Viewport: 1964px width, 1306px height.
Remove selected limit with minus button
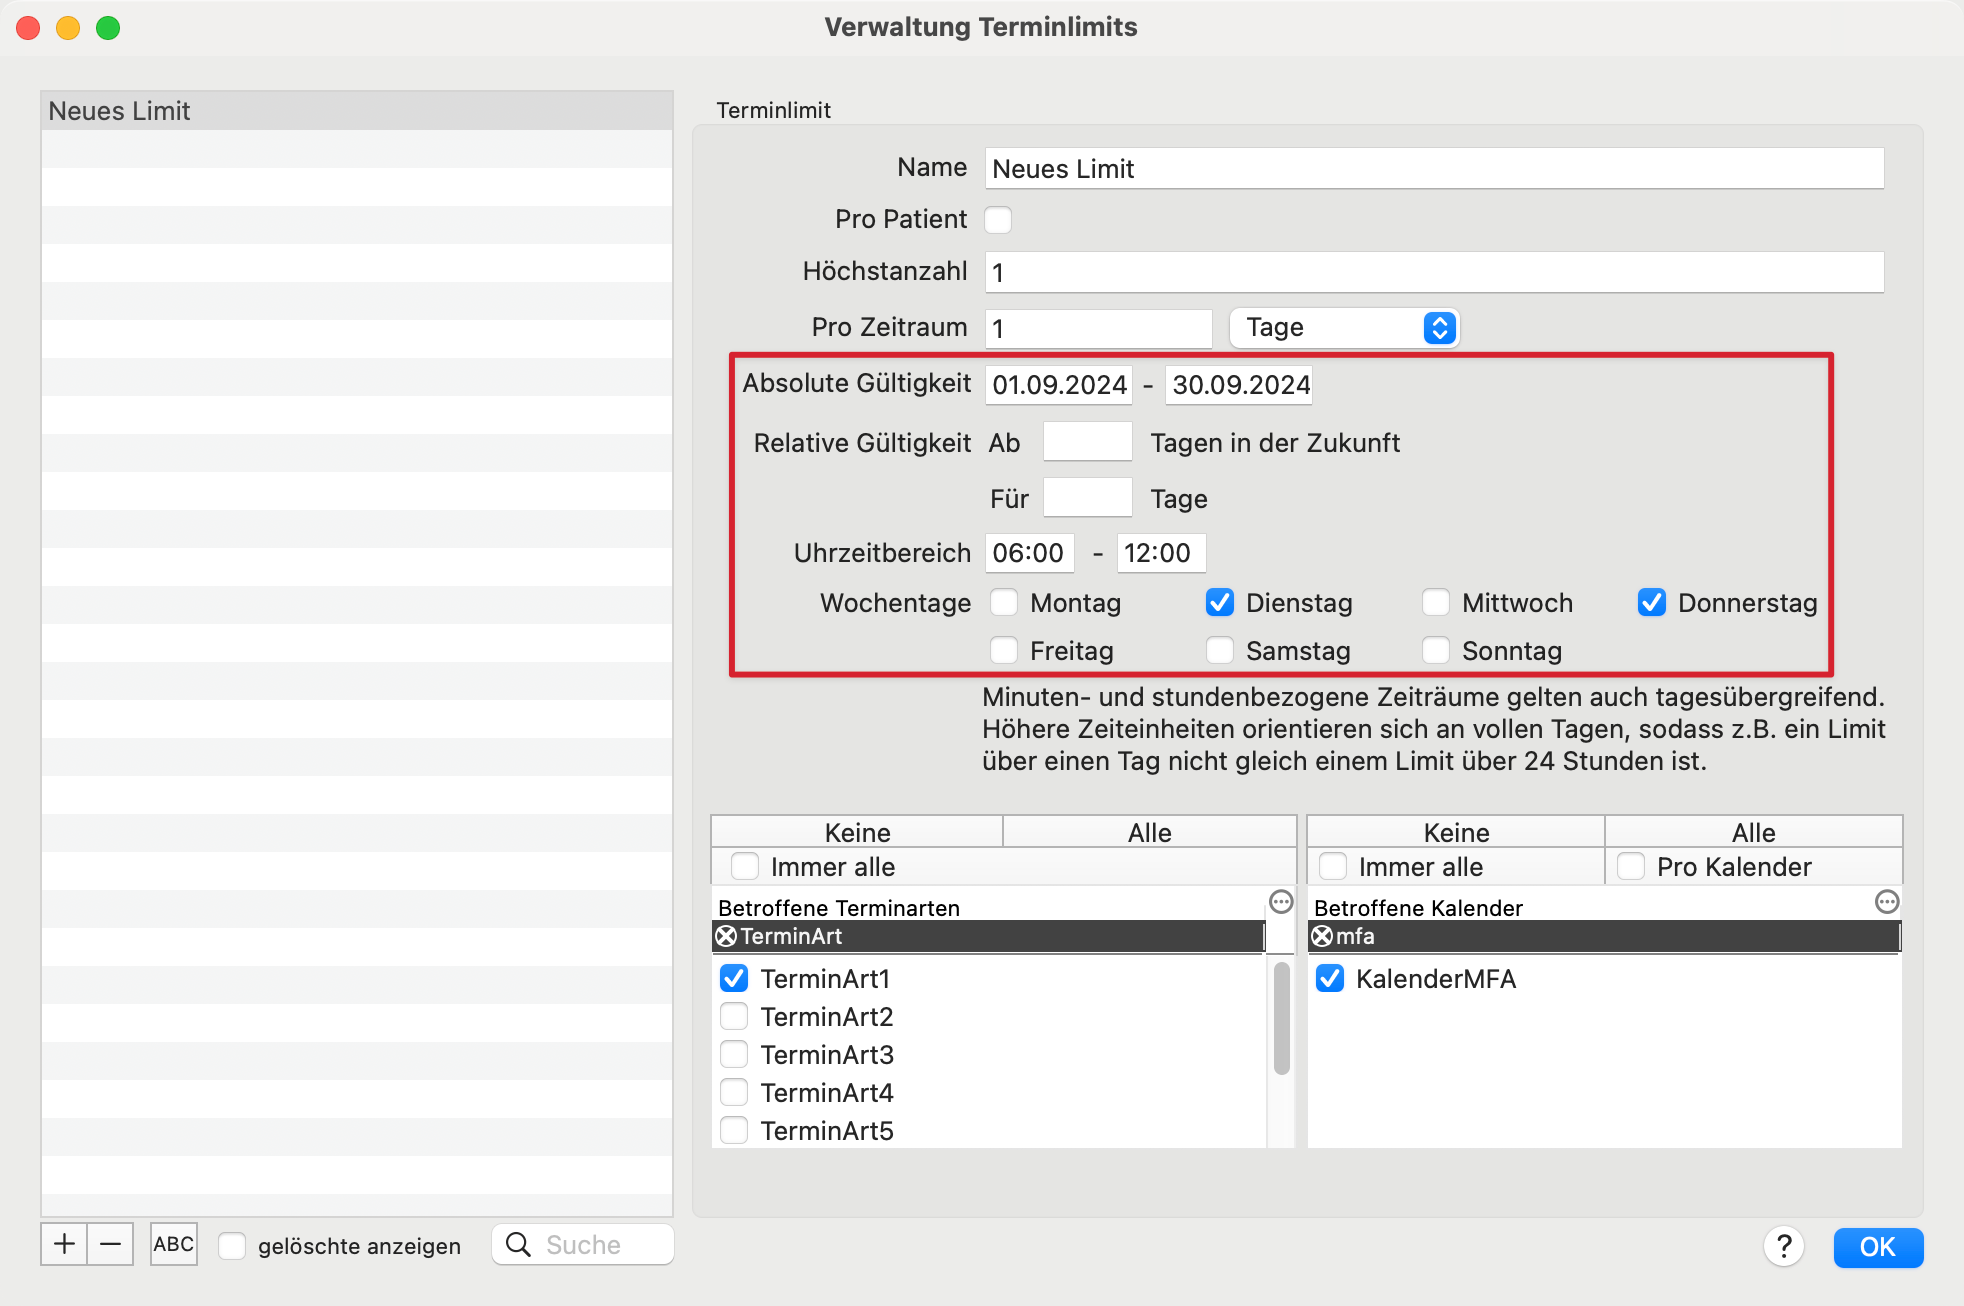tap(110, 1244)
